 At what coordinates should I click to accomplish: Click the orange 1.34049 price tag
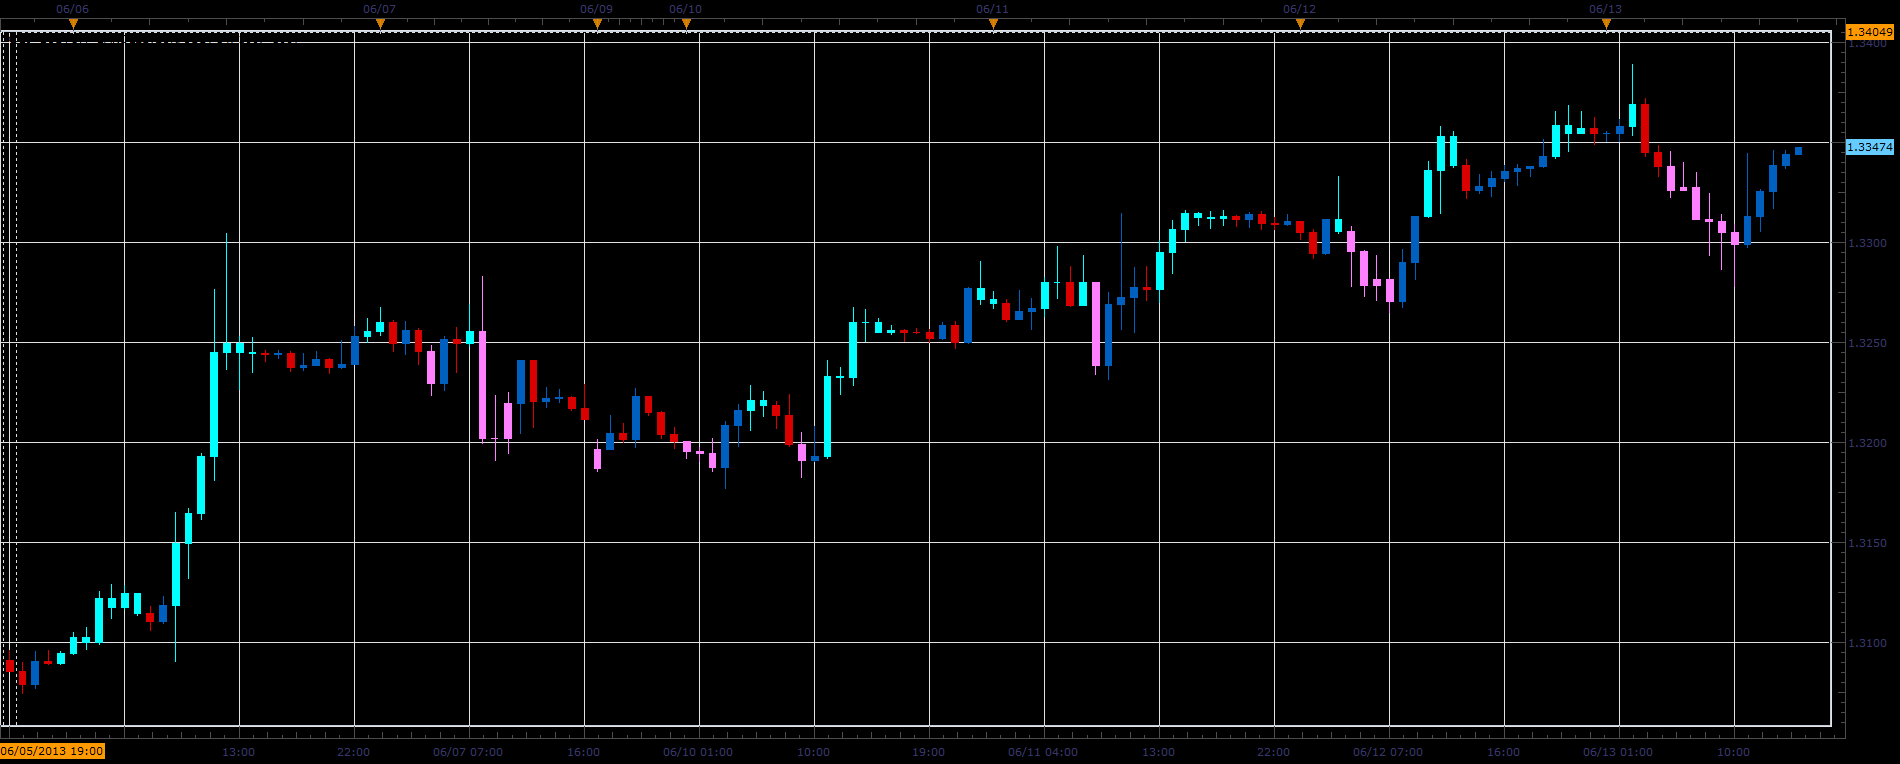[x=1869, y=32]
